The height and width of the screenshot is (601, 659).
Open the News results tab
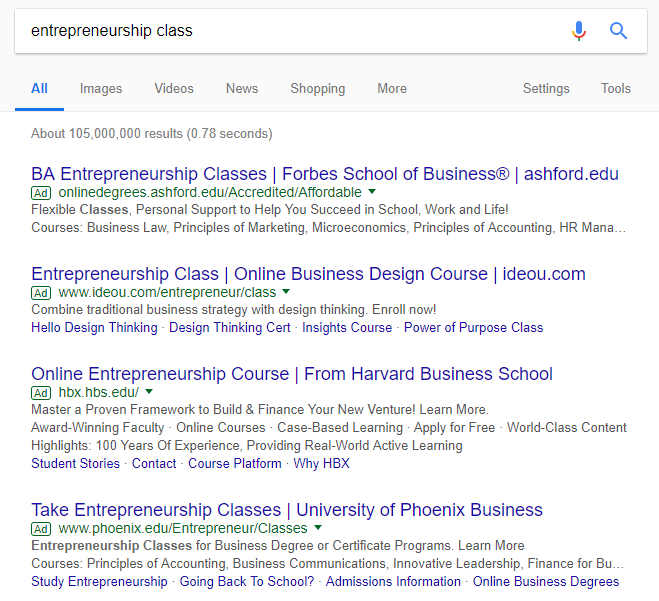(x=242, y=89)
